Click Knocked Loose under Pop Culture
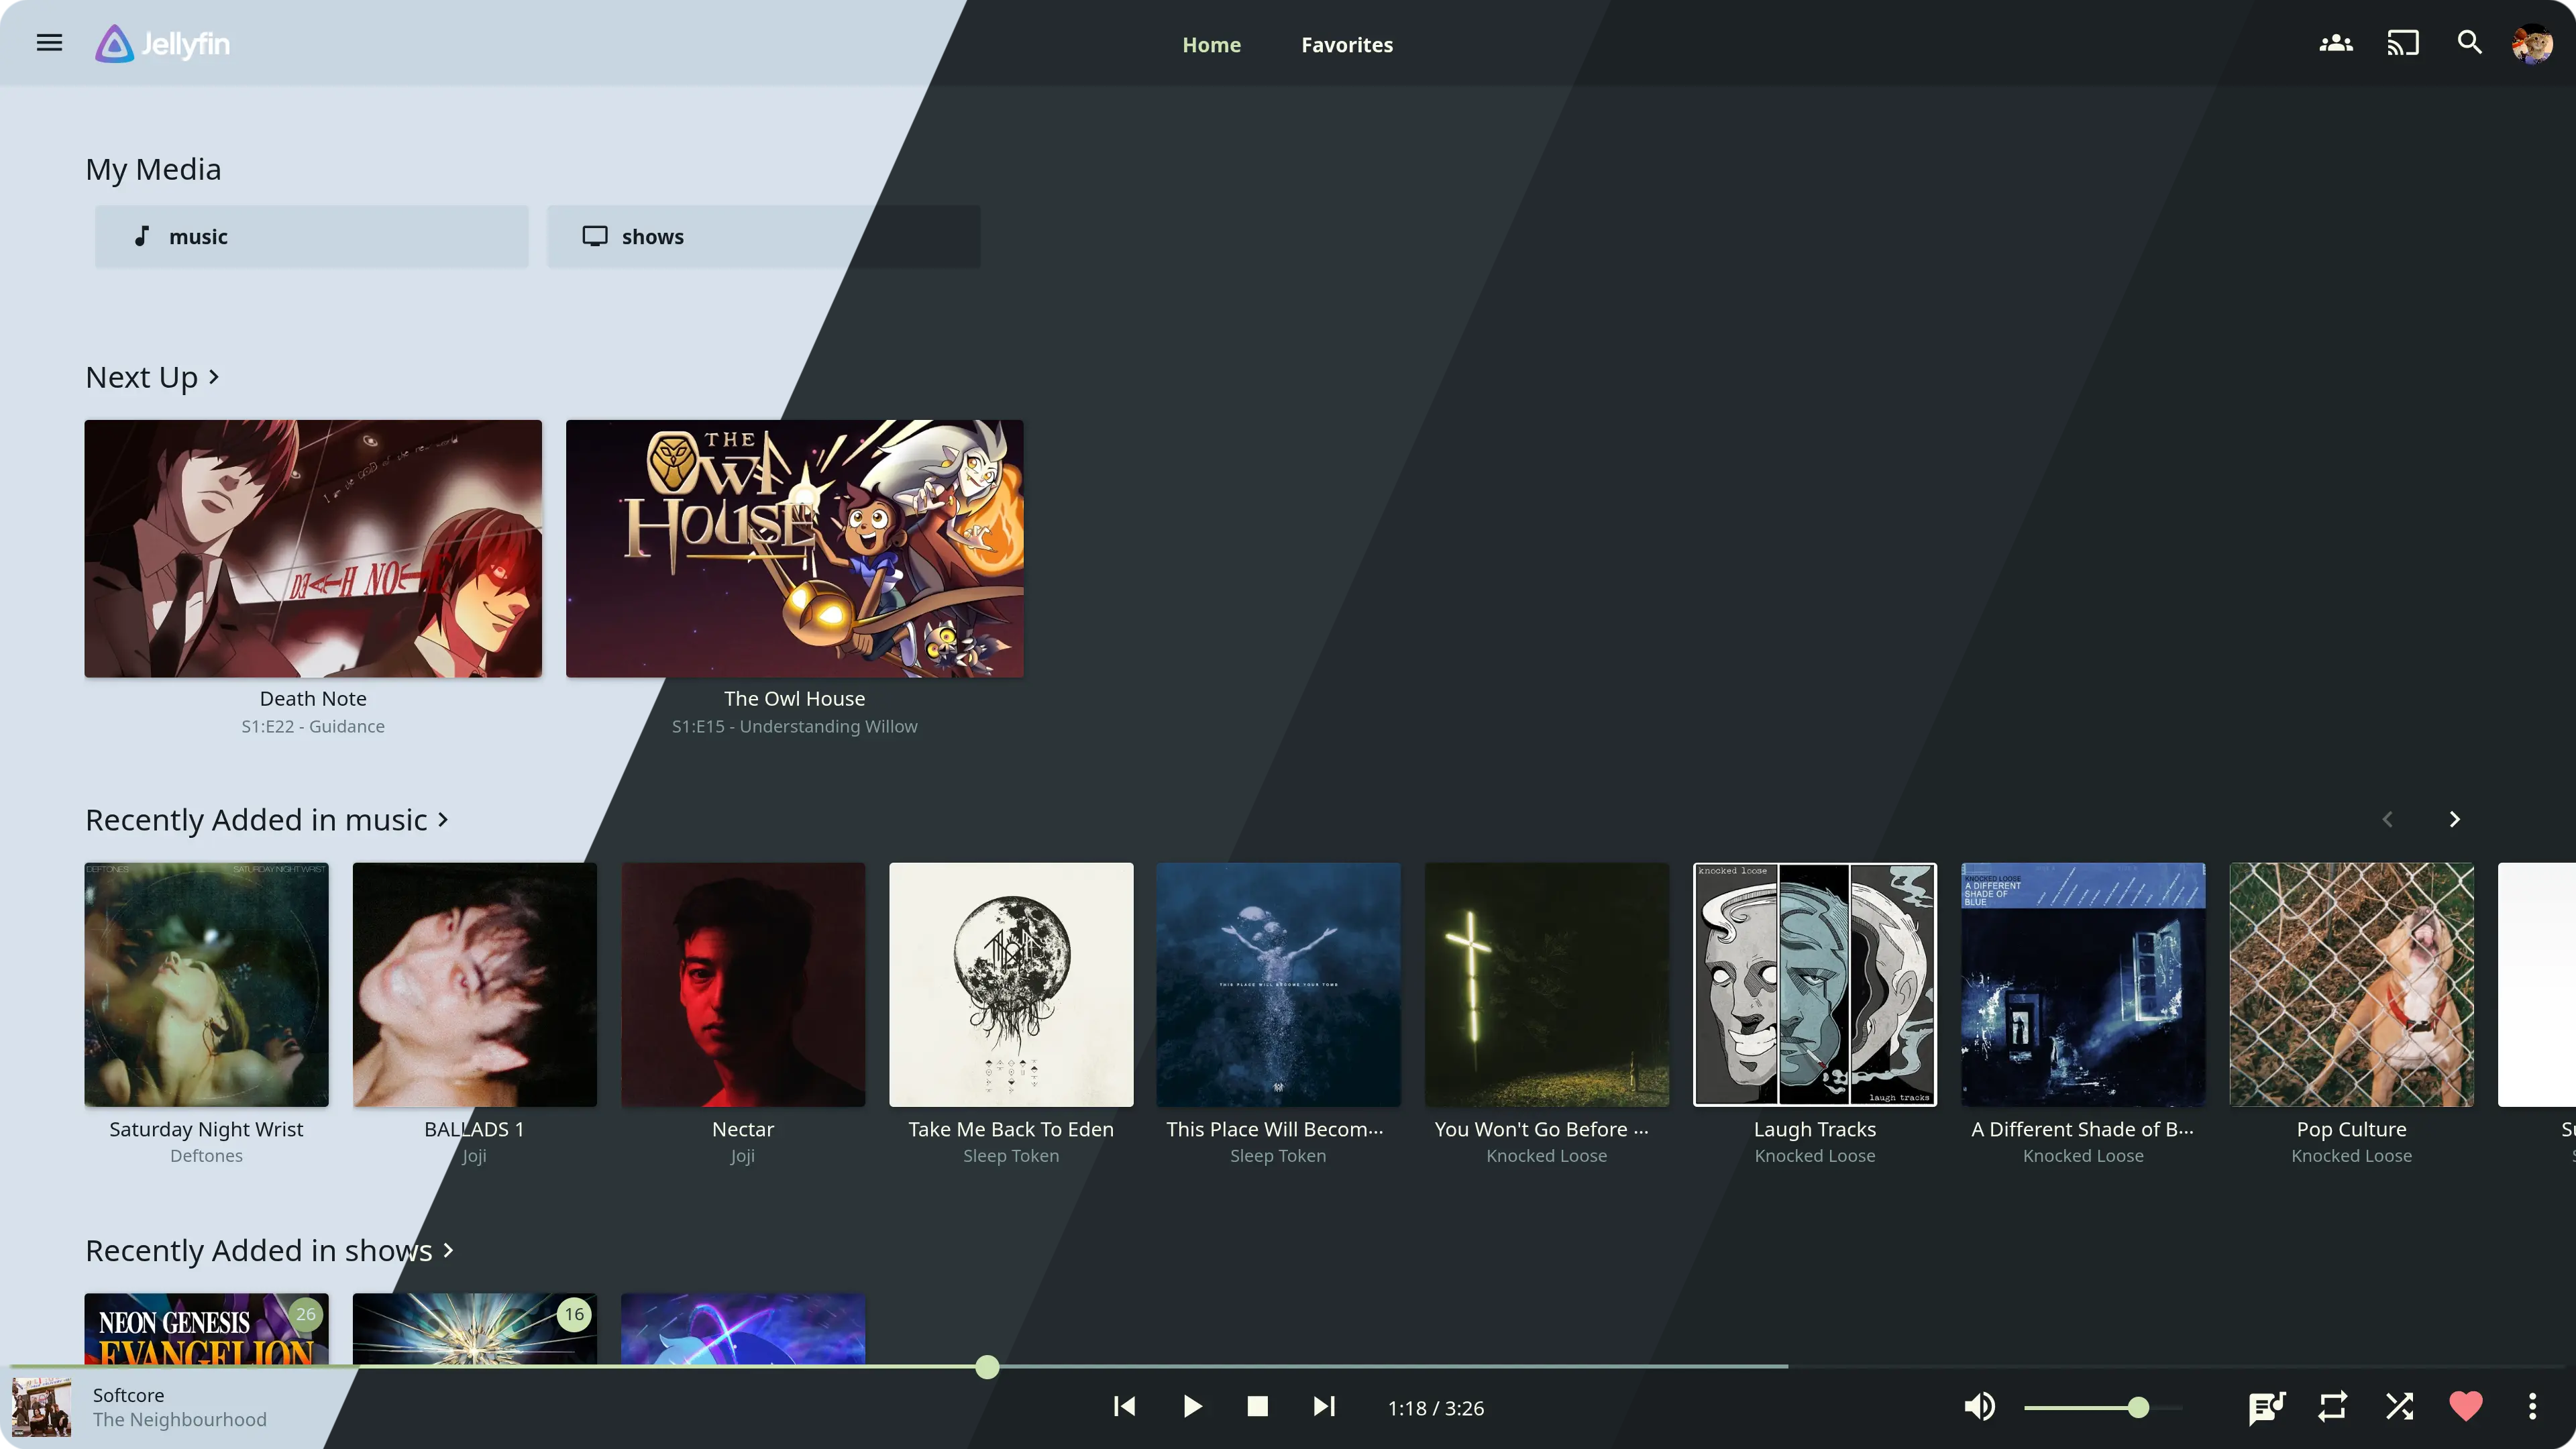2576x1449 pixels. (2352, 1156)
